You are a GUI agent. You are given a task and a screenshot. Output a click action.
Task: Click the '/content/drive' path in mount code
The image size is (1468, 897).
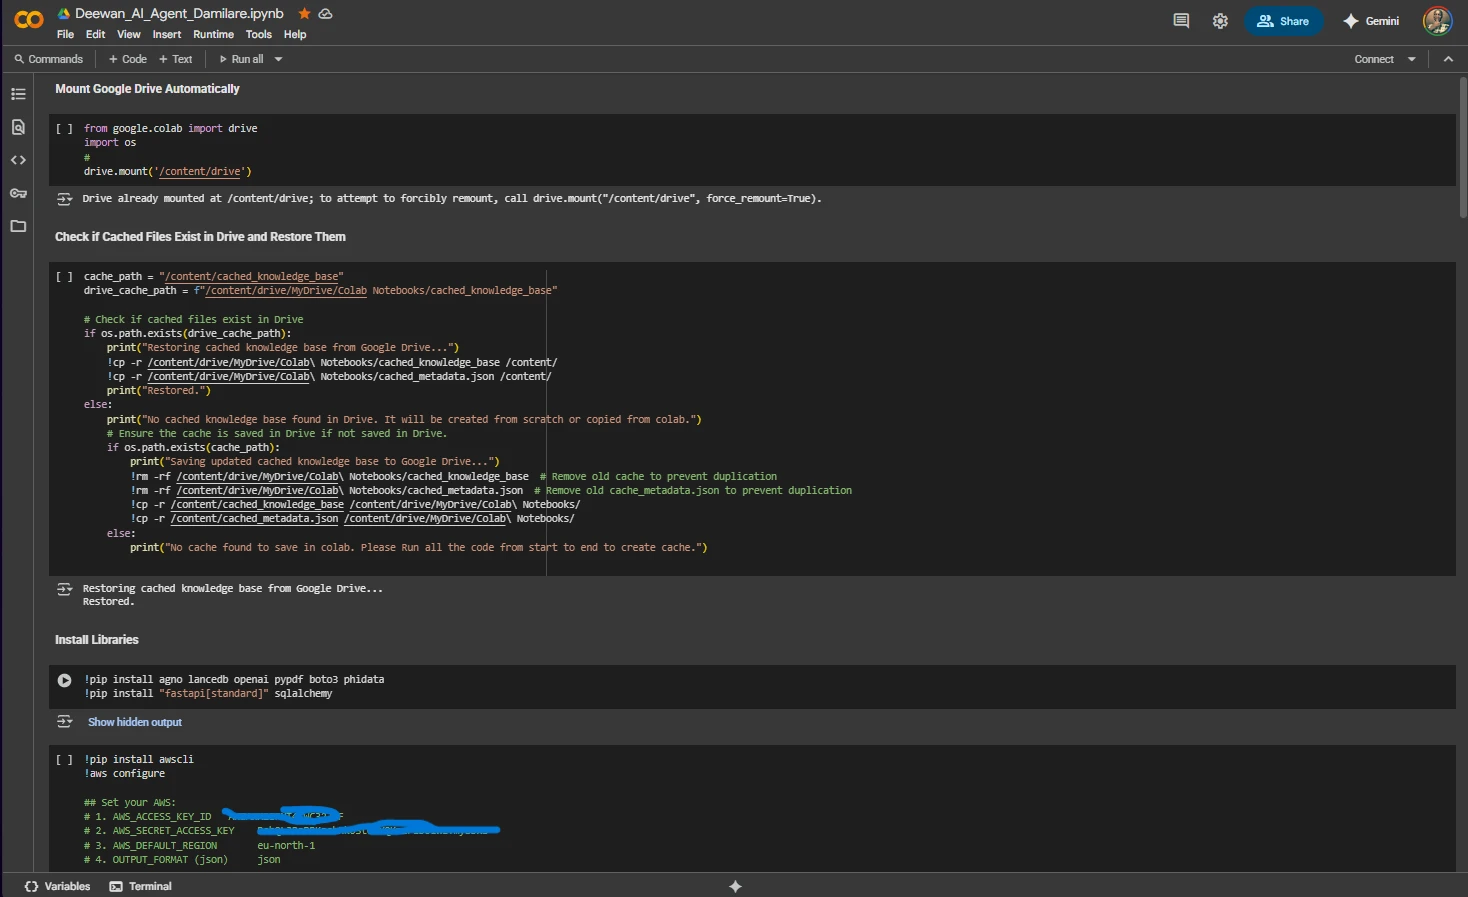coord(200,172)
